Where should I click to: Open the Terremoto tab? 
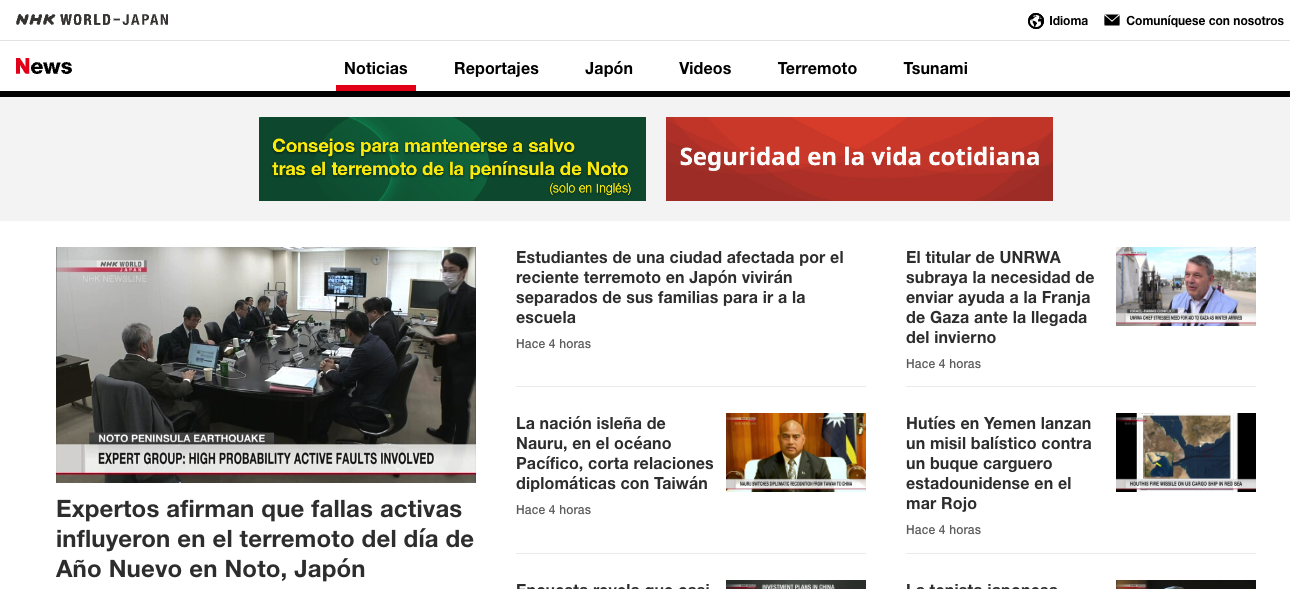(x=817, y=68)
